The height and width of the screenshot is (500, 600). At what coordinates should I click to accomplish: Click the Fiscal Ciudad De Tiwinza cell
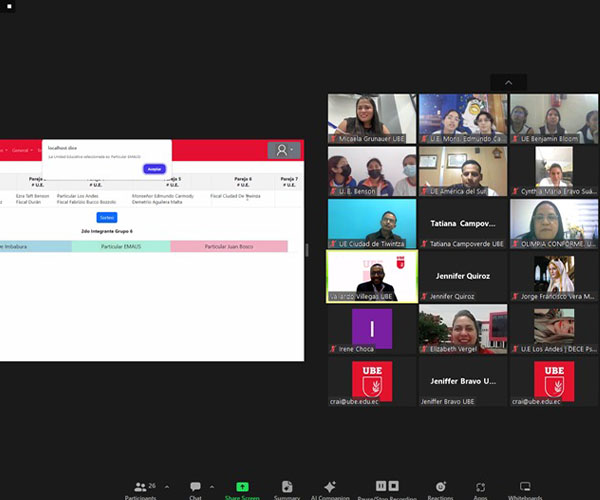(x=235, y=196)
